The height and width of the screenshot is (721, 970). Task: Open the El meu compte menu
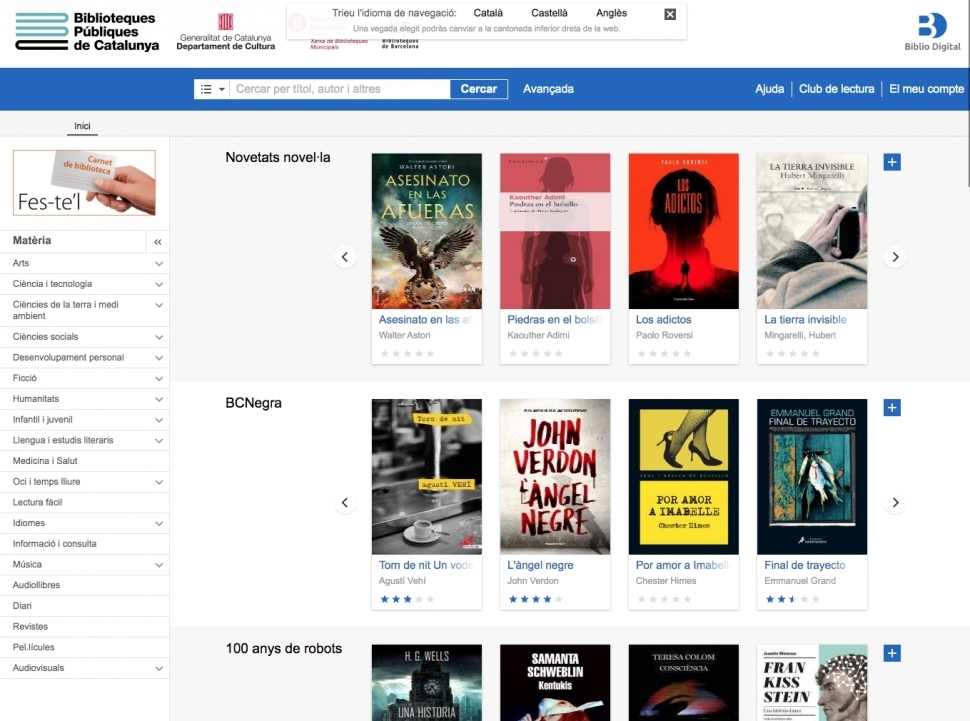coord(926,89)
